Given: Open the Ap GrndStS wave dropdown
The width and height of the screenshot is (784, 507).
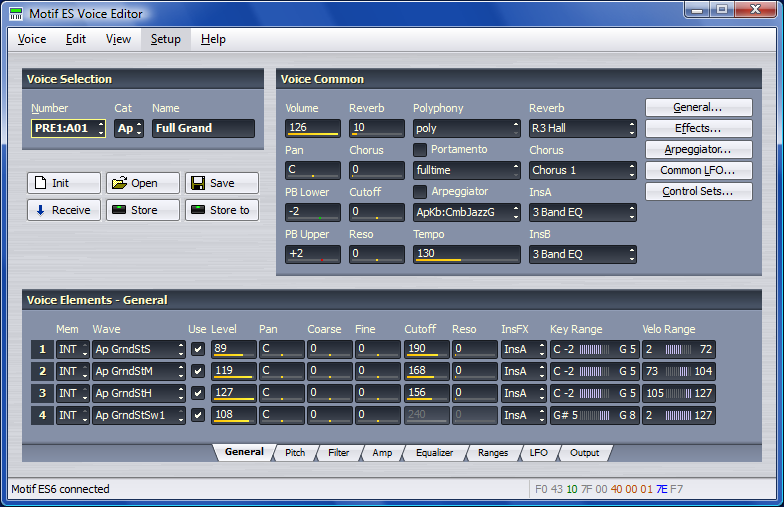Looking at the screenshot, I should pos(138,349).
